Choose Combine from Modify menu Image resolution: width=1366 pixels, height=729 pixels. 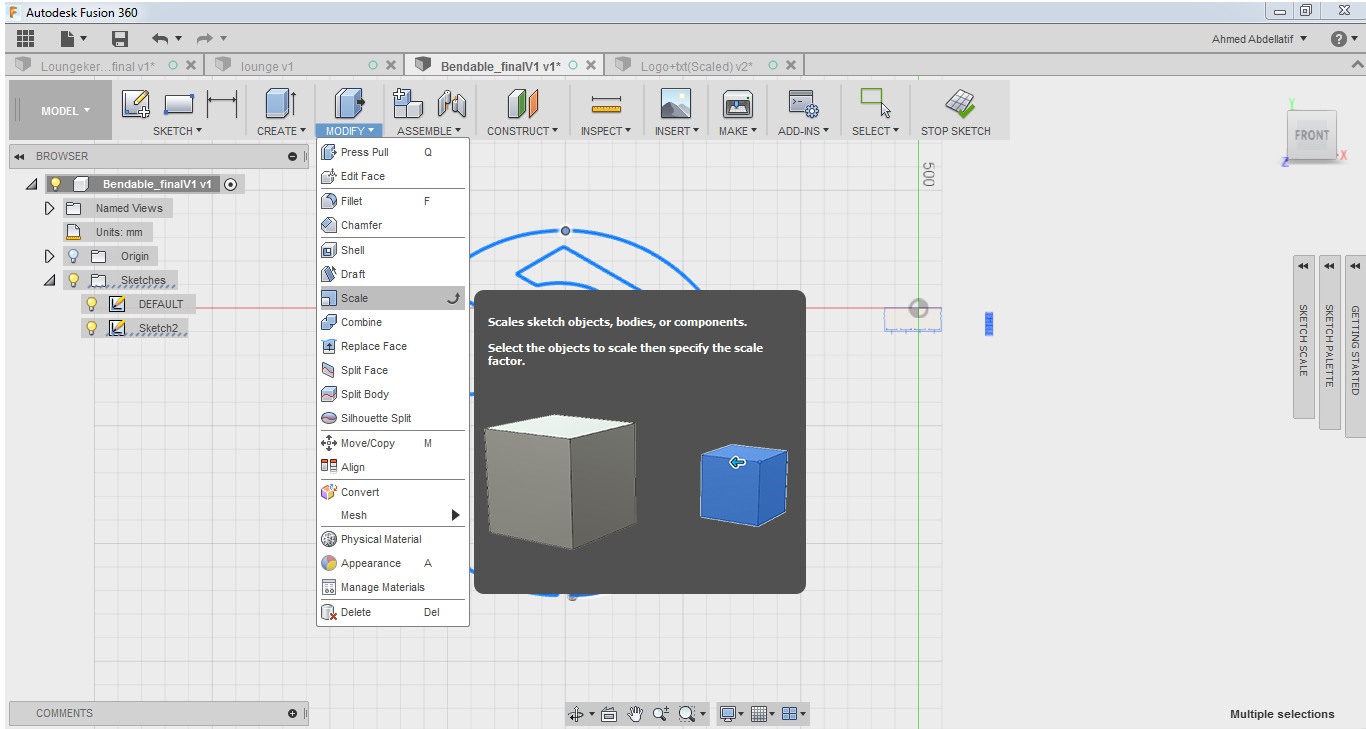[x=392, y=322]
